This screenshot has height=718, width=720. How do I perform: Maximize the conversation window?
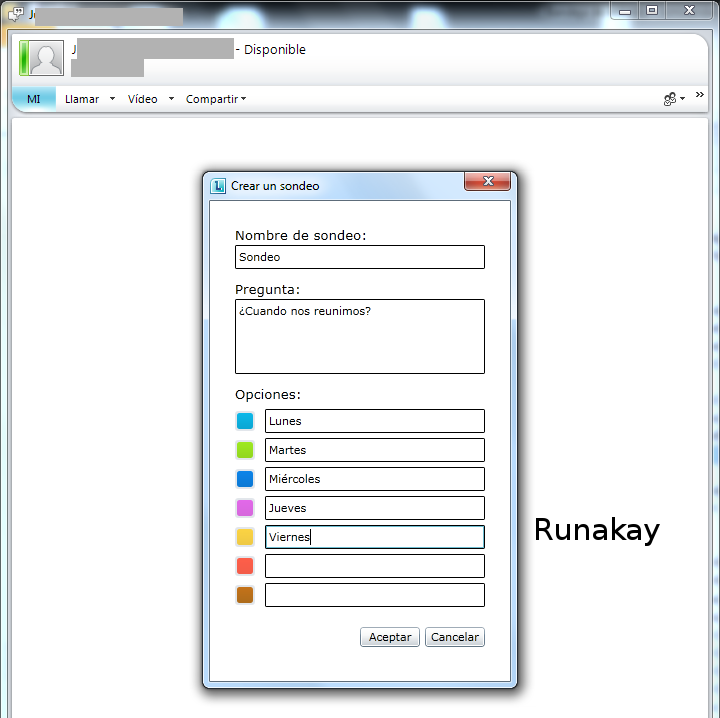652,11
